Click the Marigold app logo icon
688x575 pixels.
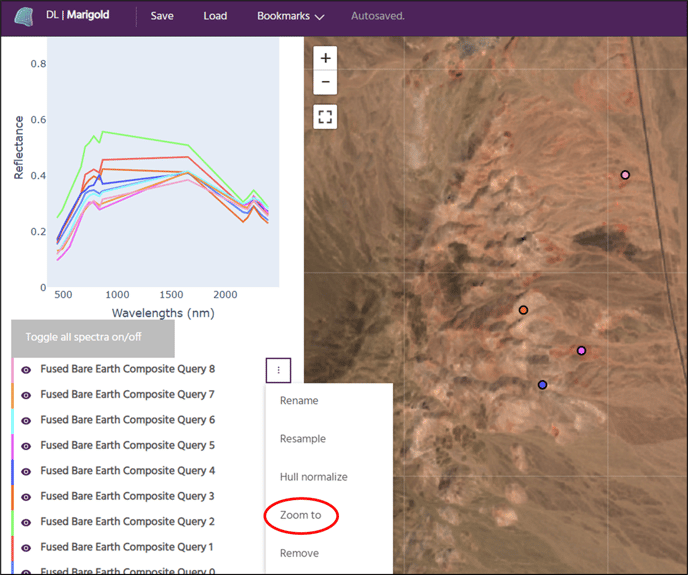(x=24, y=16)
